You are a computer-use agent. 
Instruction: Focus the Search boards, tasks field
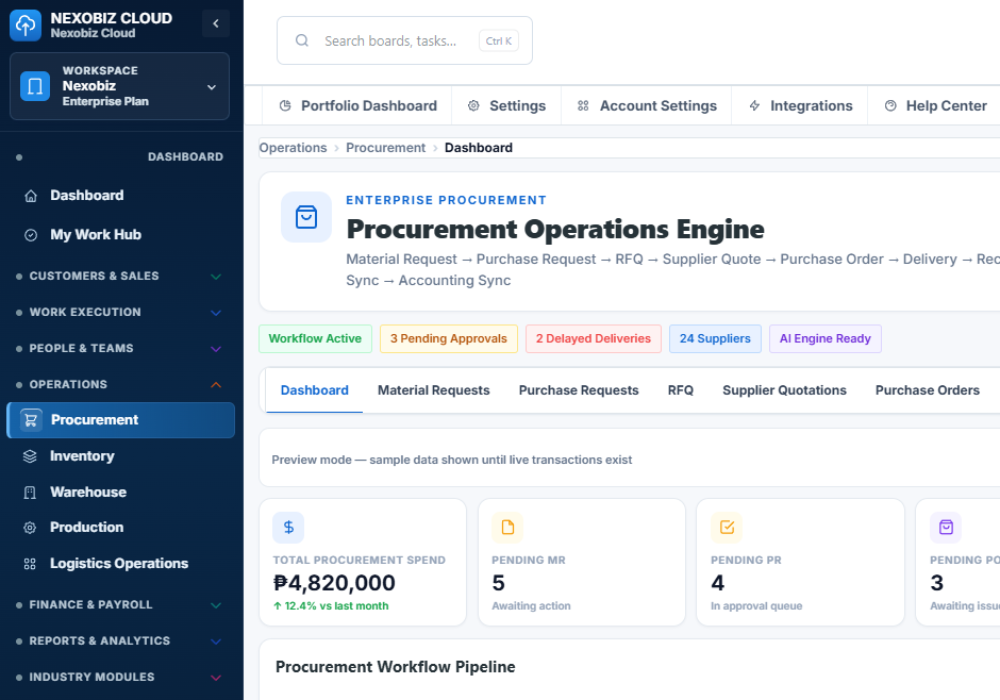point(404,41)
